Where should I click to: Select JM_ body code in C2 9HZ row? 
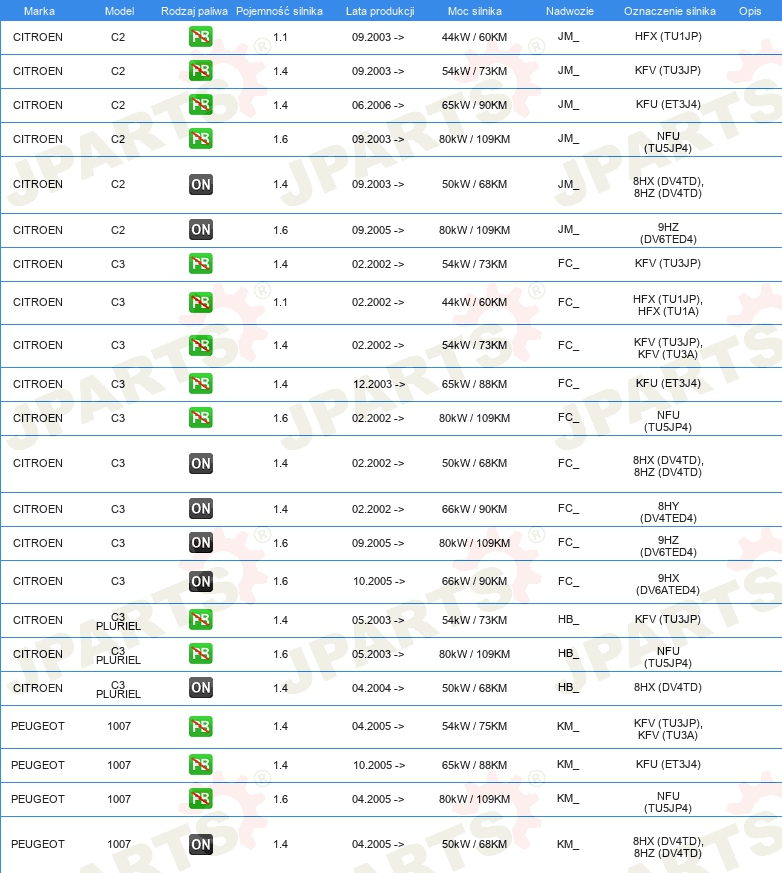568,229
